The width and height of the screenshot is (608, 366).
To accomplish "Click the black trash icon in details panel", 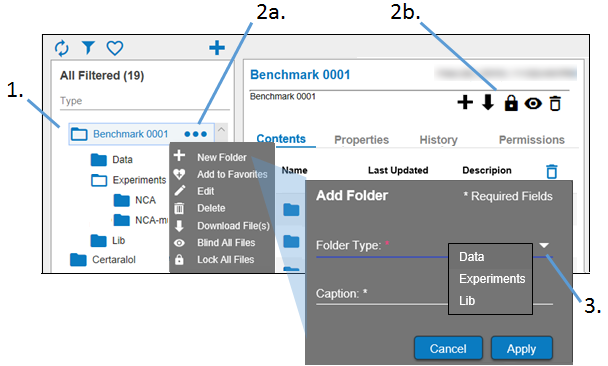I will [x=555, y=104].
